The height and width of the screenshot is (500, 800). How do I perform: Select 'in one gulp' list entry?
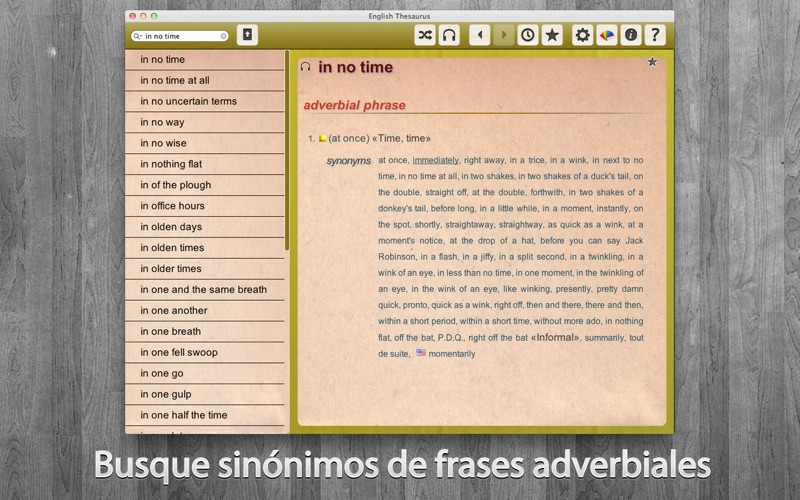click(205, 394)
